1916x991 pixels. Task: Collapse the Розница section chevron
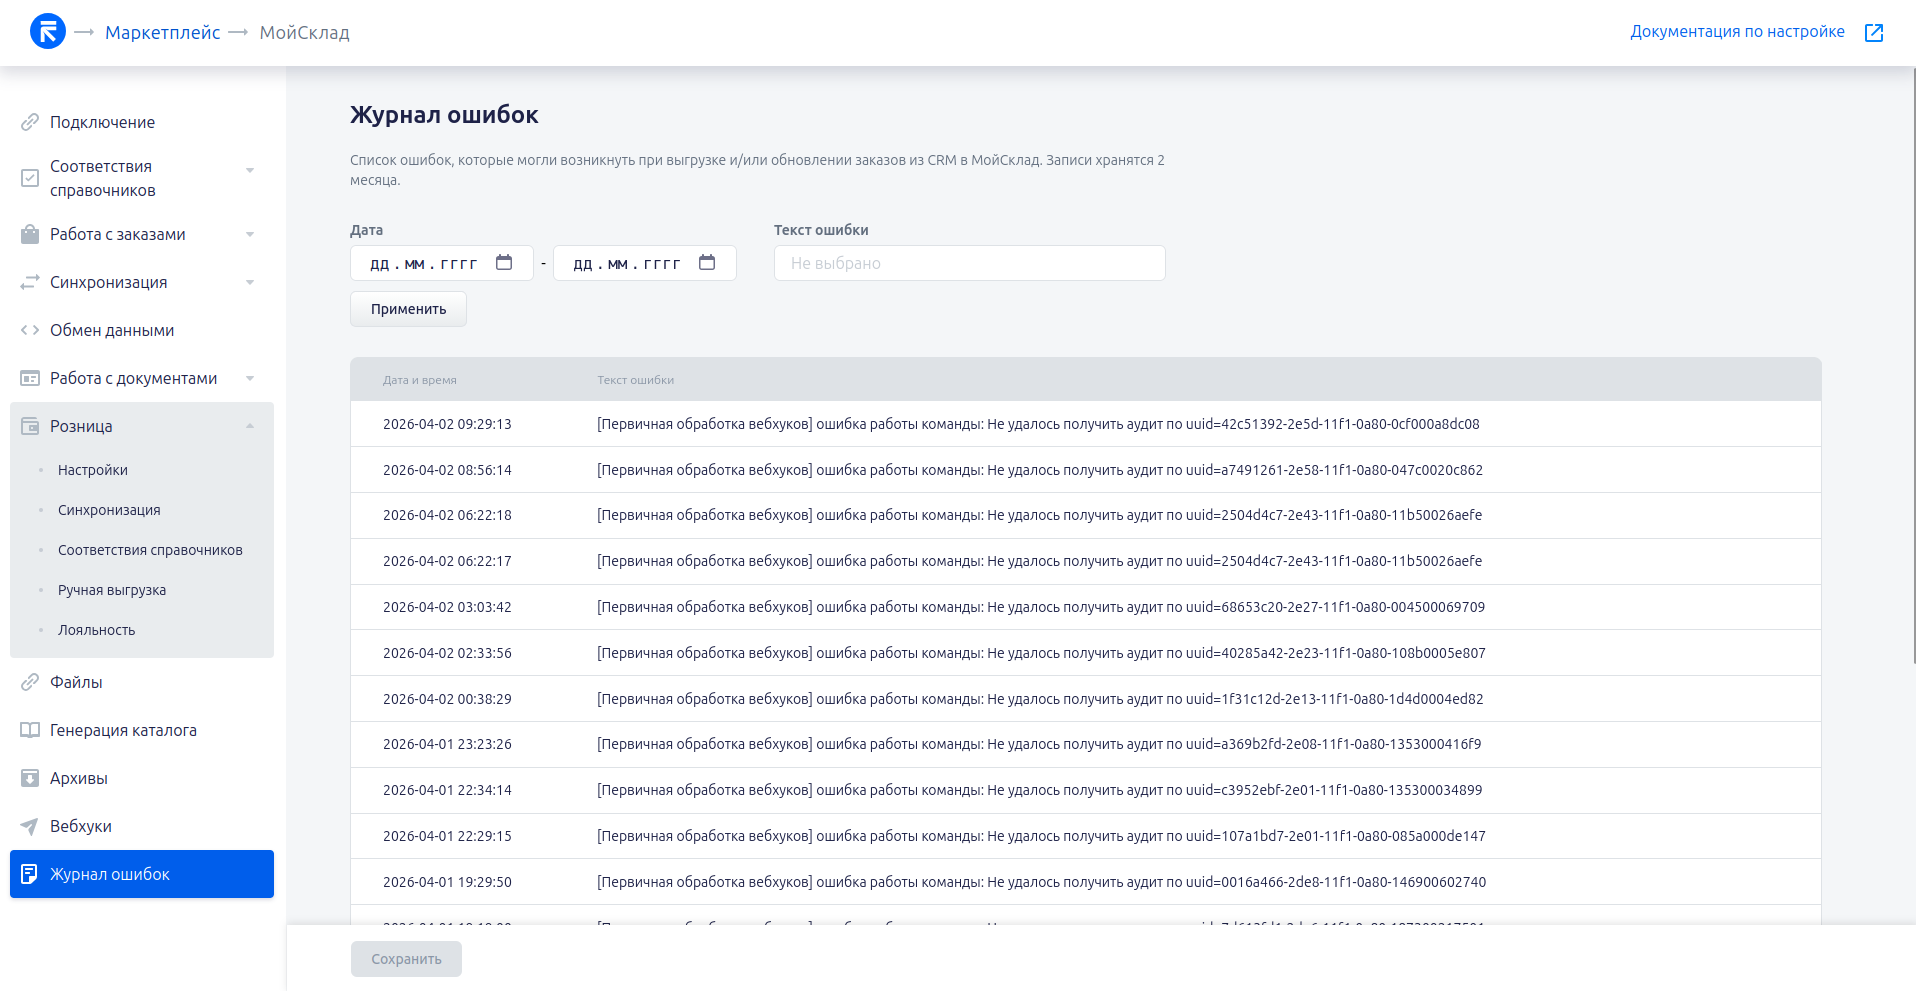(250, 426)
